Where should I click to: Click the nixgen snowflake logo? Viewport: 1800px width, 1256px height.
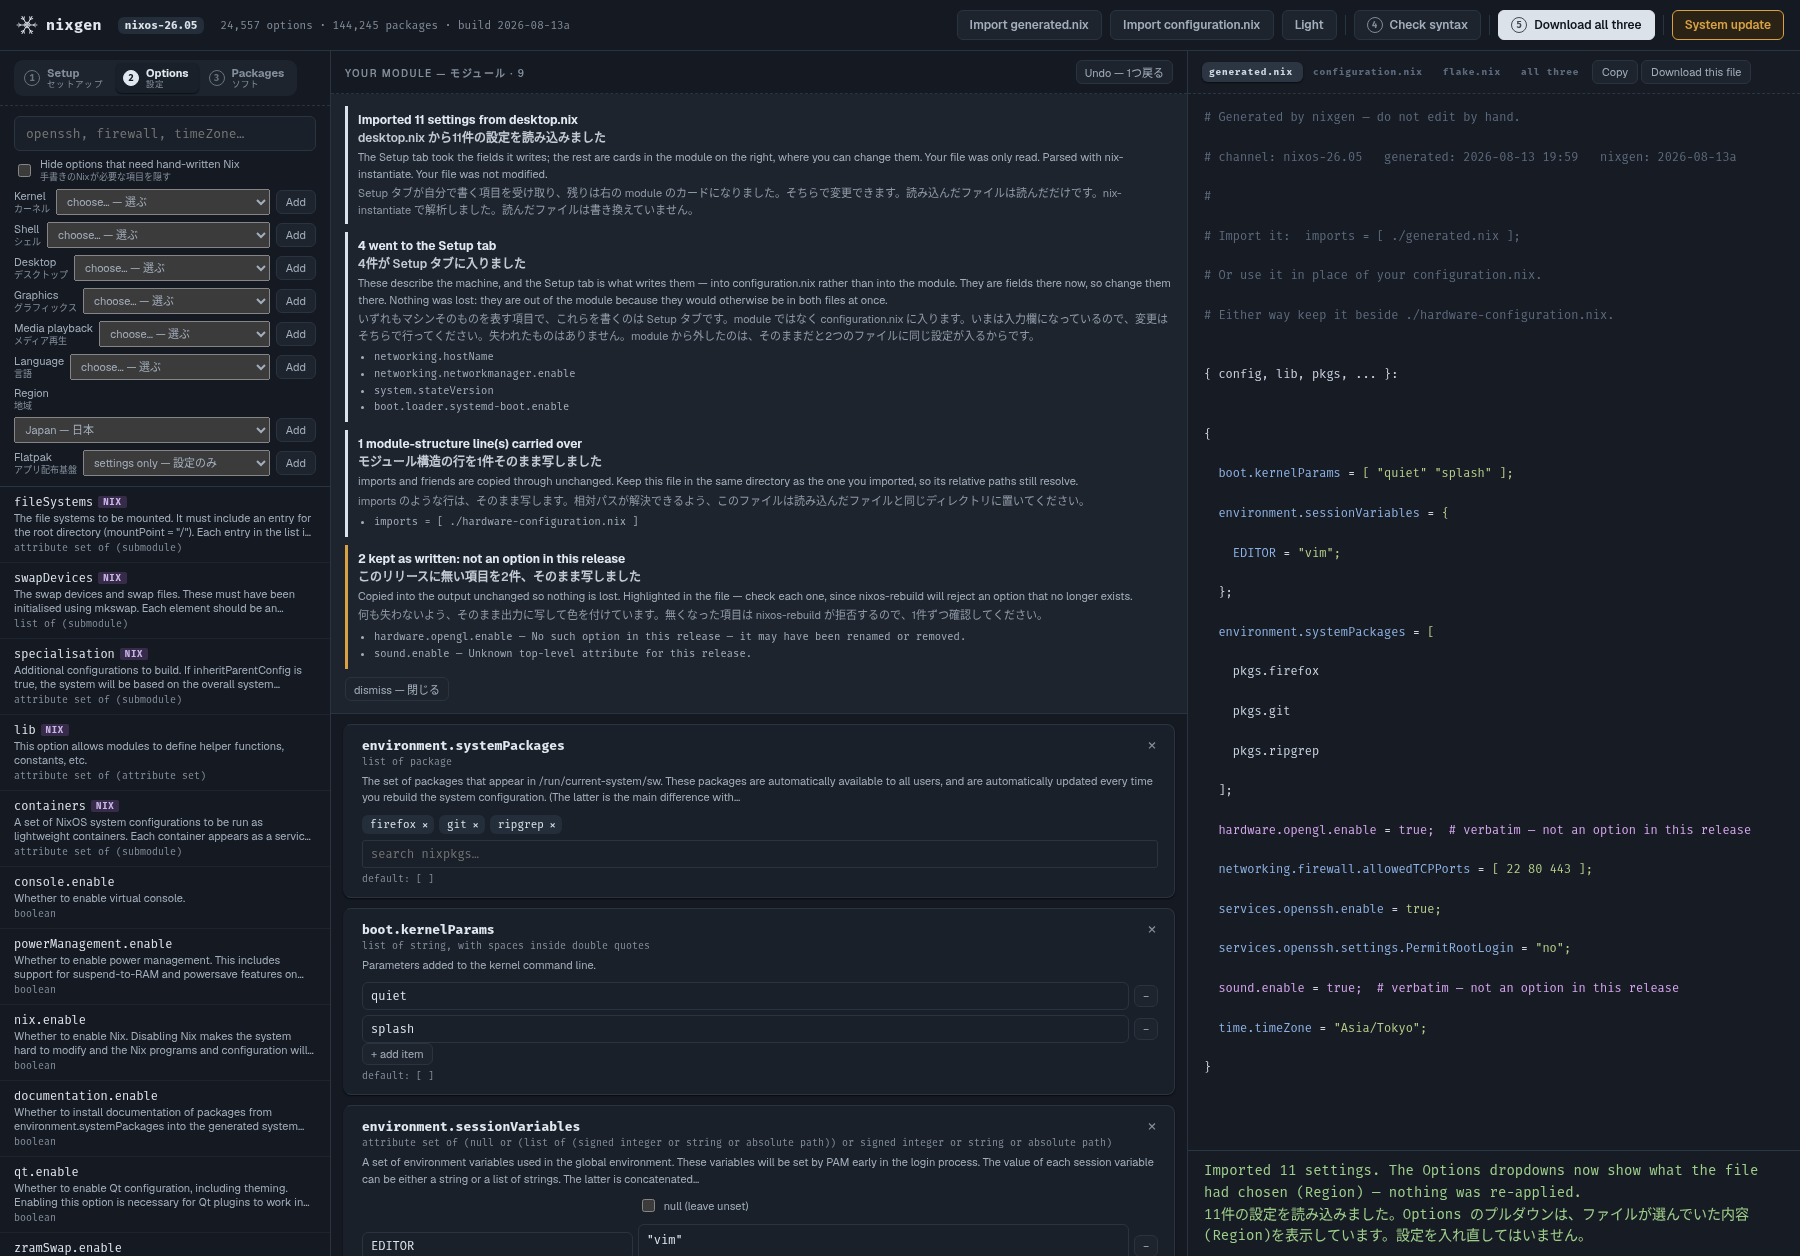[x=27, y=25]
